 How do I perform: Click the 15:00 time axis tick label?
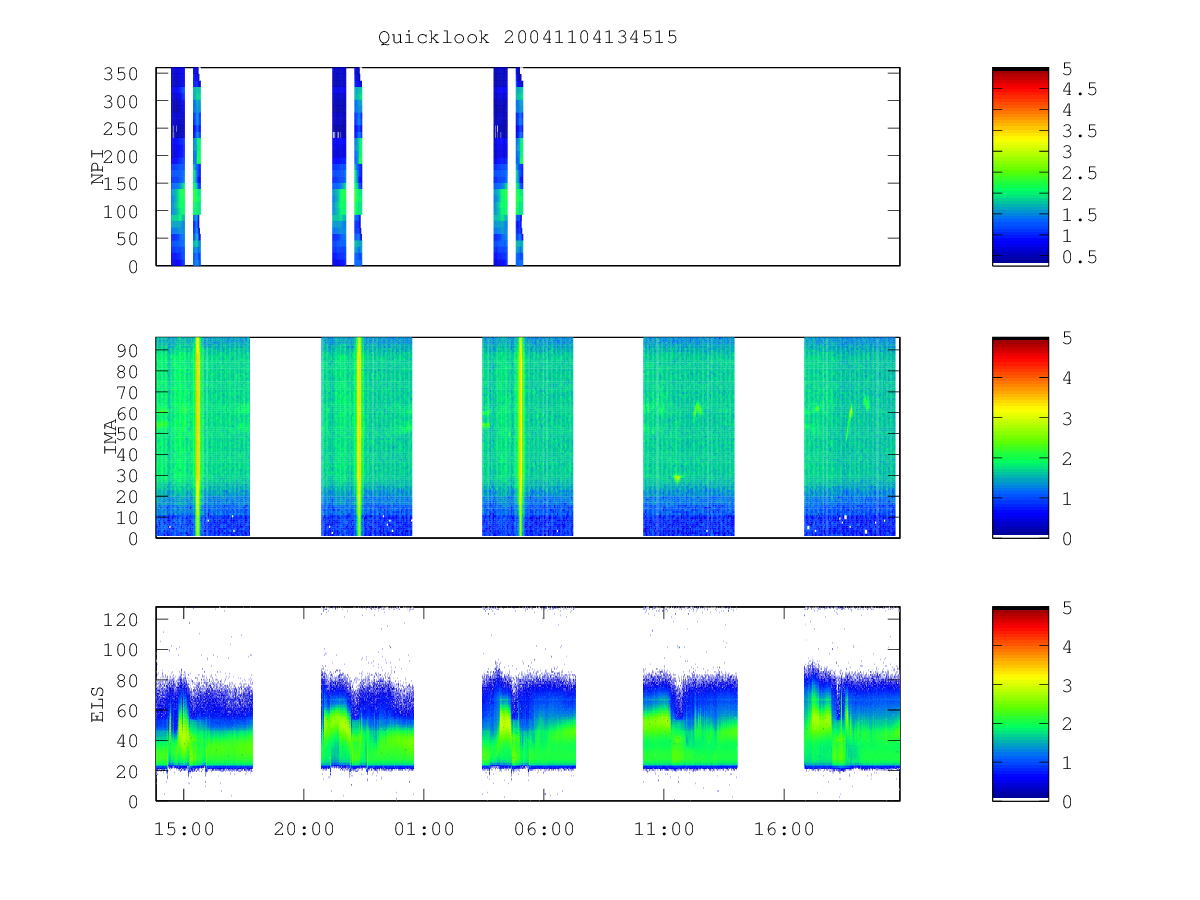184,829
